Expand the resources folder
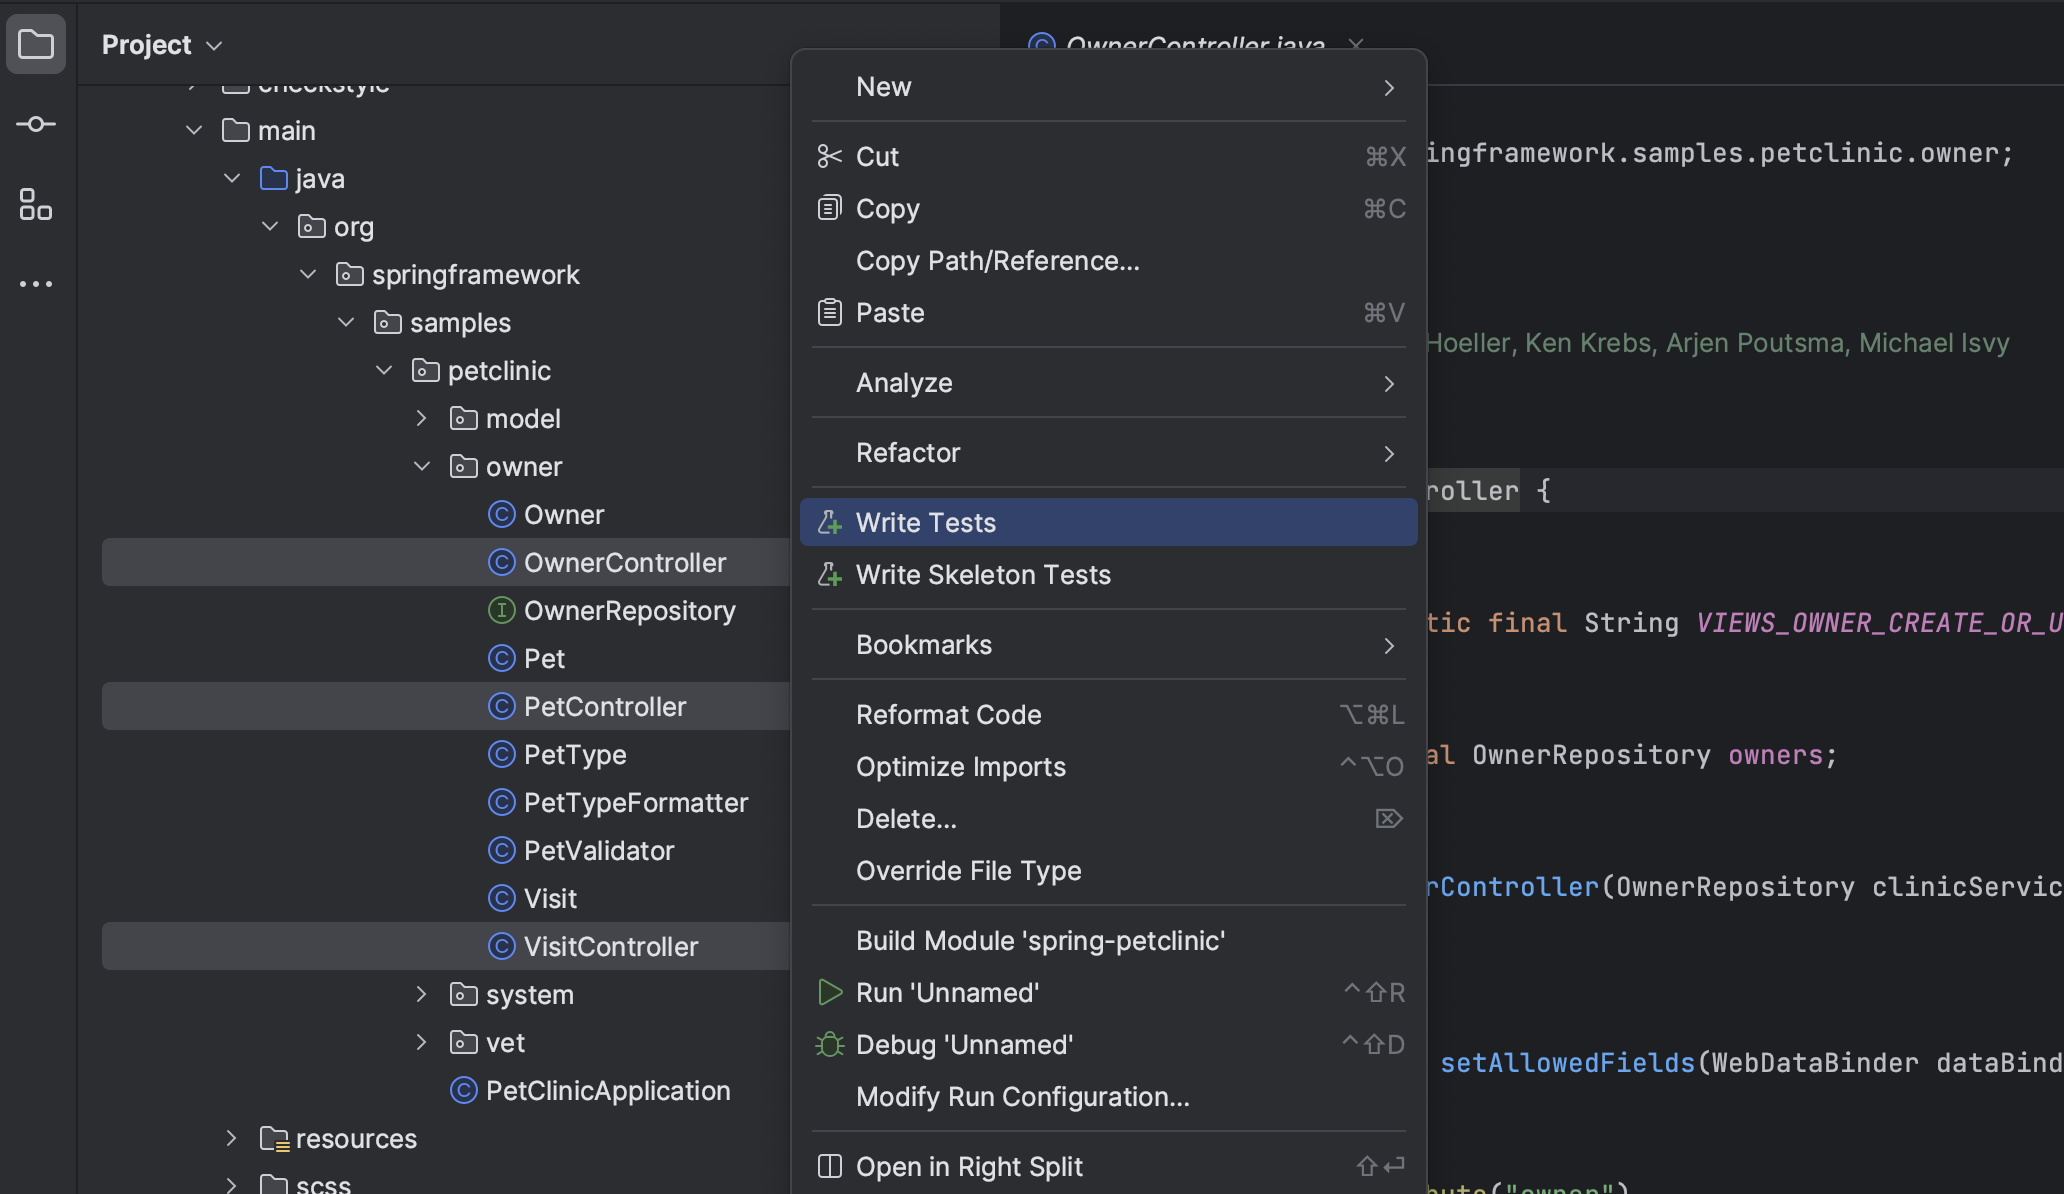Viewport: 2064px width, 1194px height. tap(232, 1138)
